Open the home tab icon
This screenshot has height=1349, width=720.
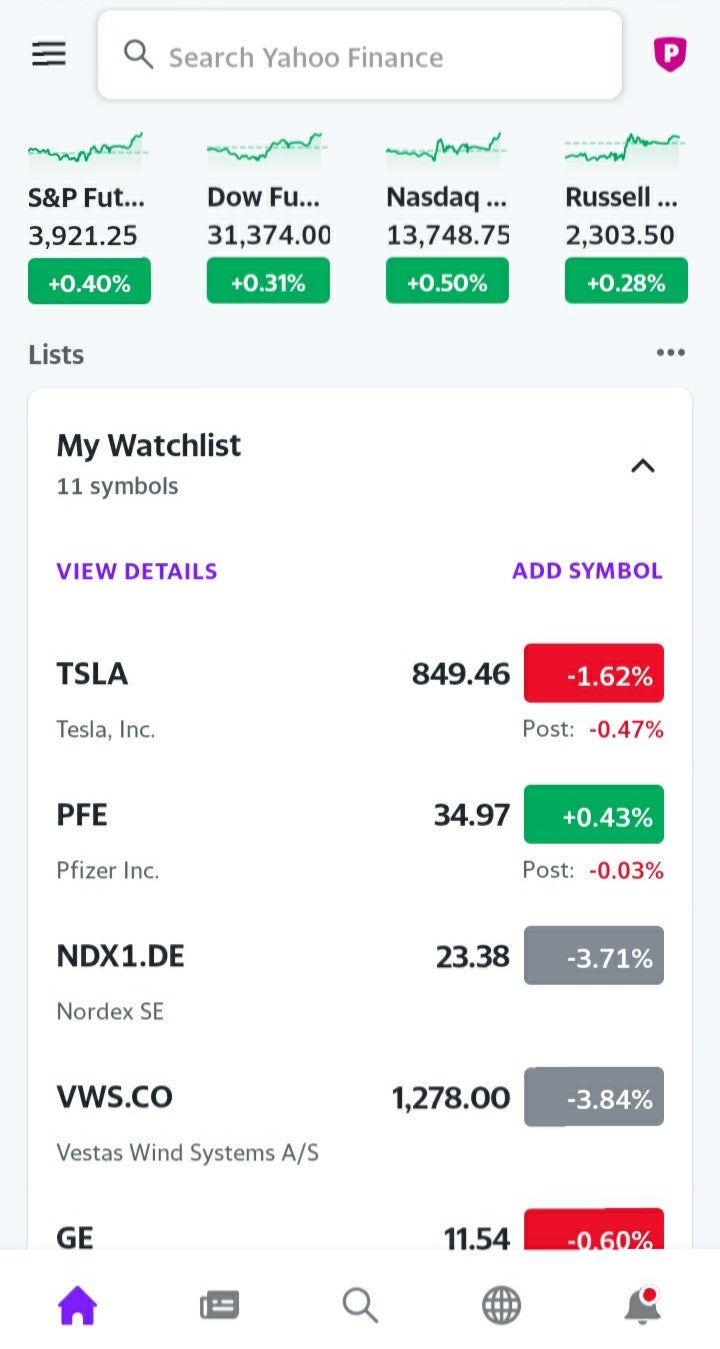tap(77, 1305)
